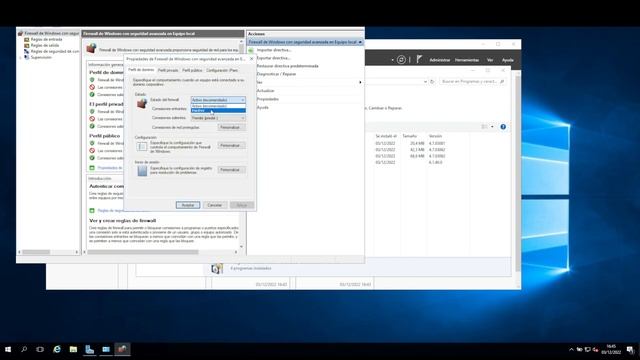Sort by the Se instaló el column
The width and height of the screenshot is (640, 360).
[x=386, y=136]
